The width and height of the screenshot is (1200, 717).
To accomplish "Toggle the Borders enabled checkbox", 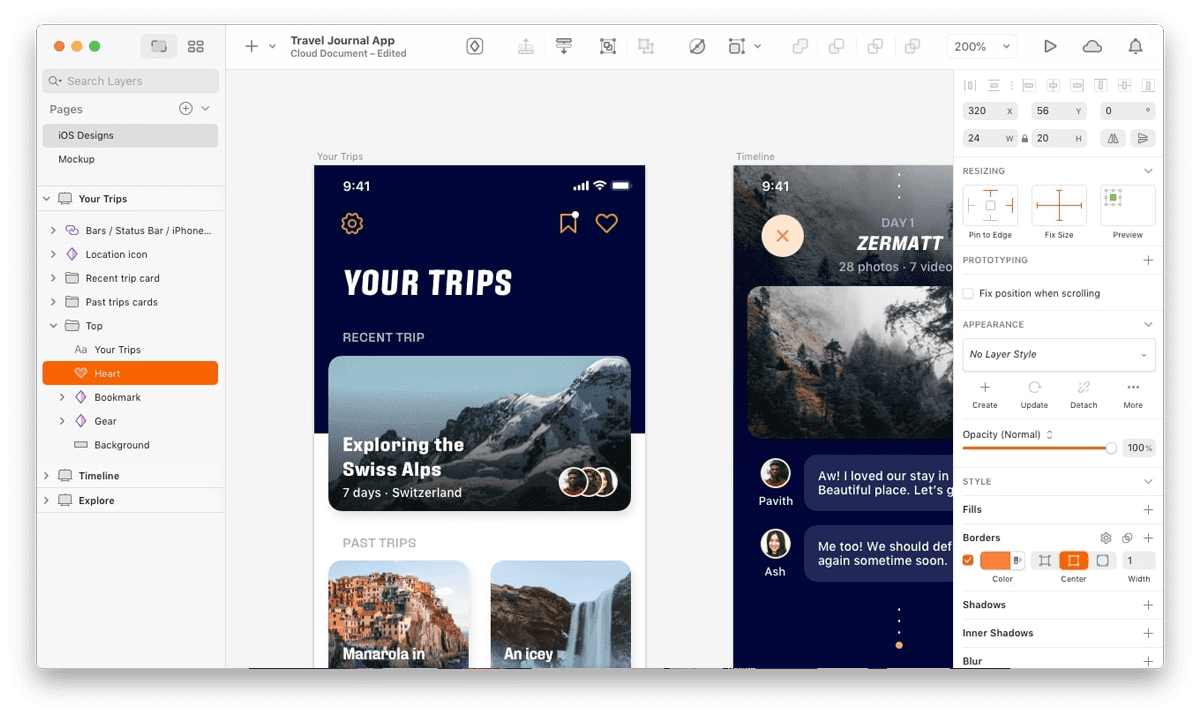I will pyautogui.click(x=968, y=561).
